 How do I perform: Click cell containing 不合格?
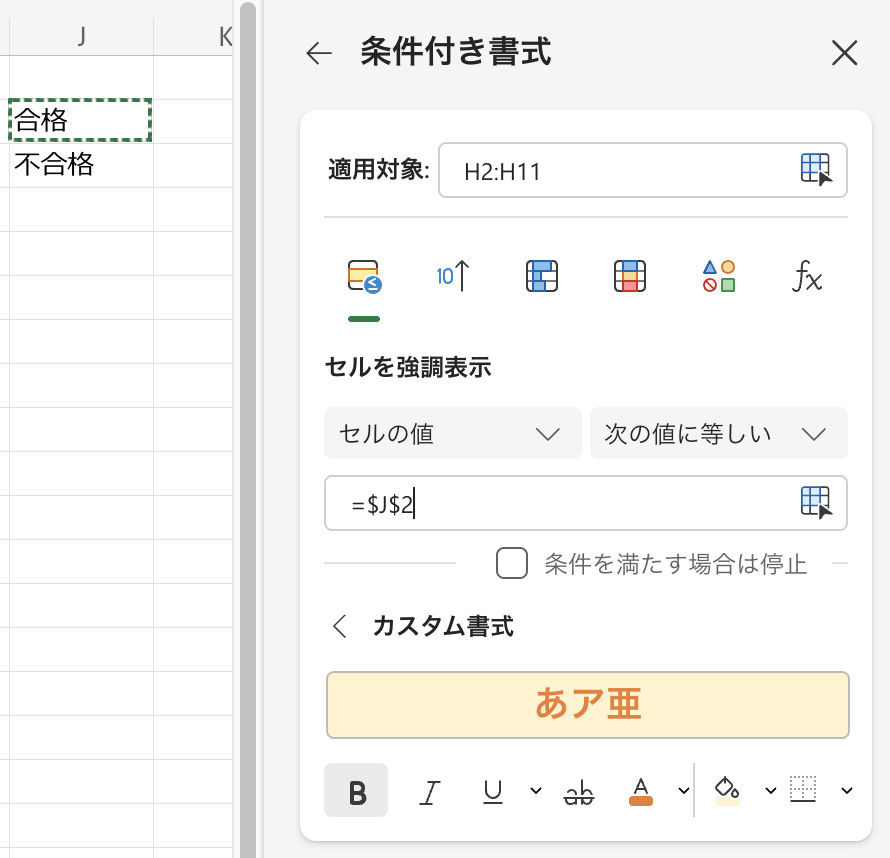coord(80,165)
